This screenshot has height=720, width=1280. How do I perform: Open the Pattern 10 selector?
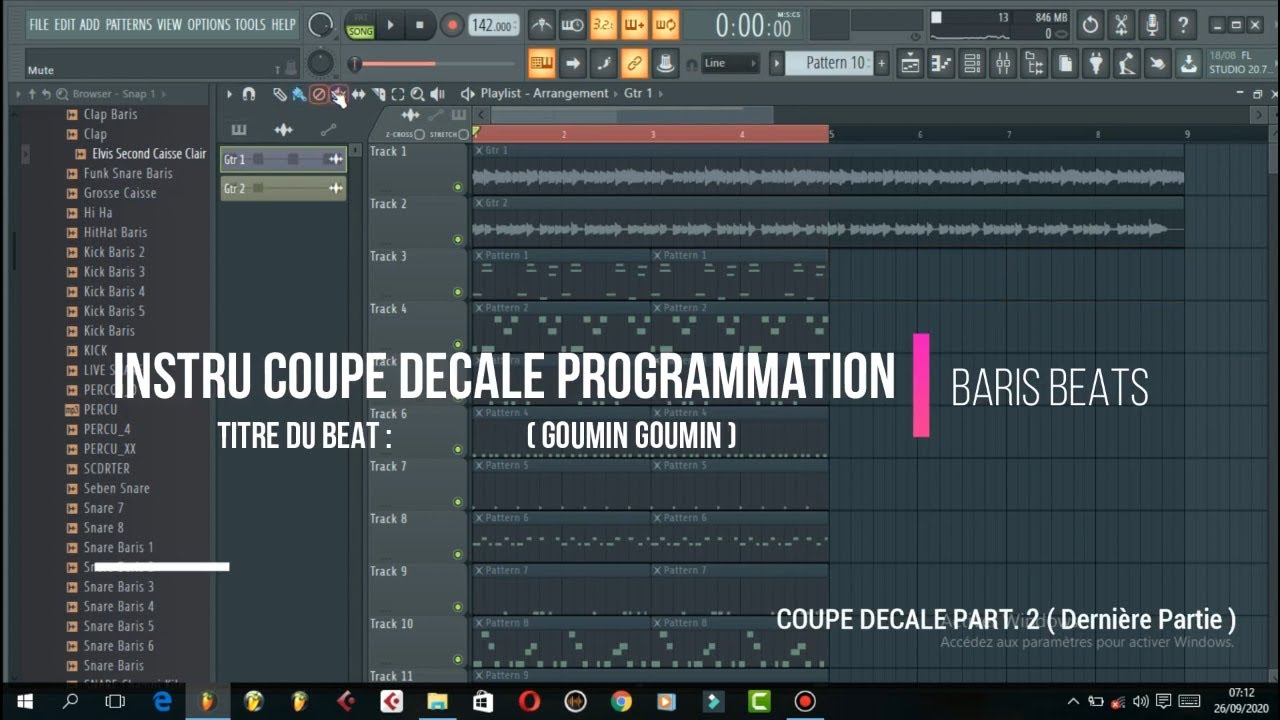[829, 63]
